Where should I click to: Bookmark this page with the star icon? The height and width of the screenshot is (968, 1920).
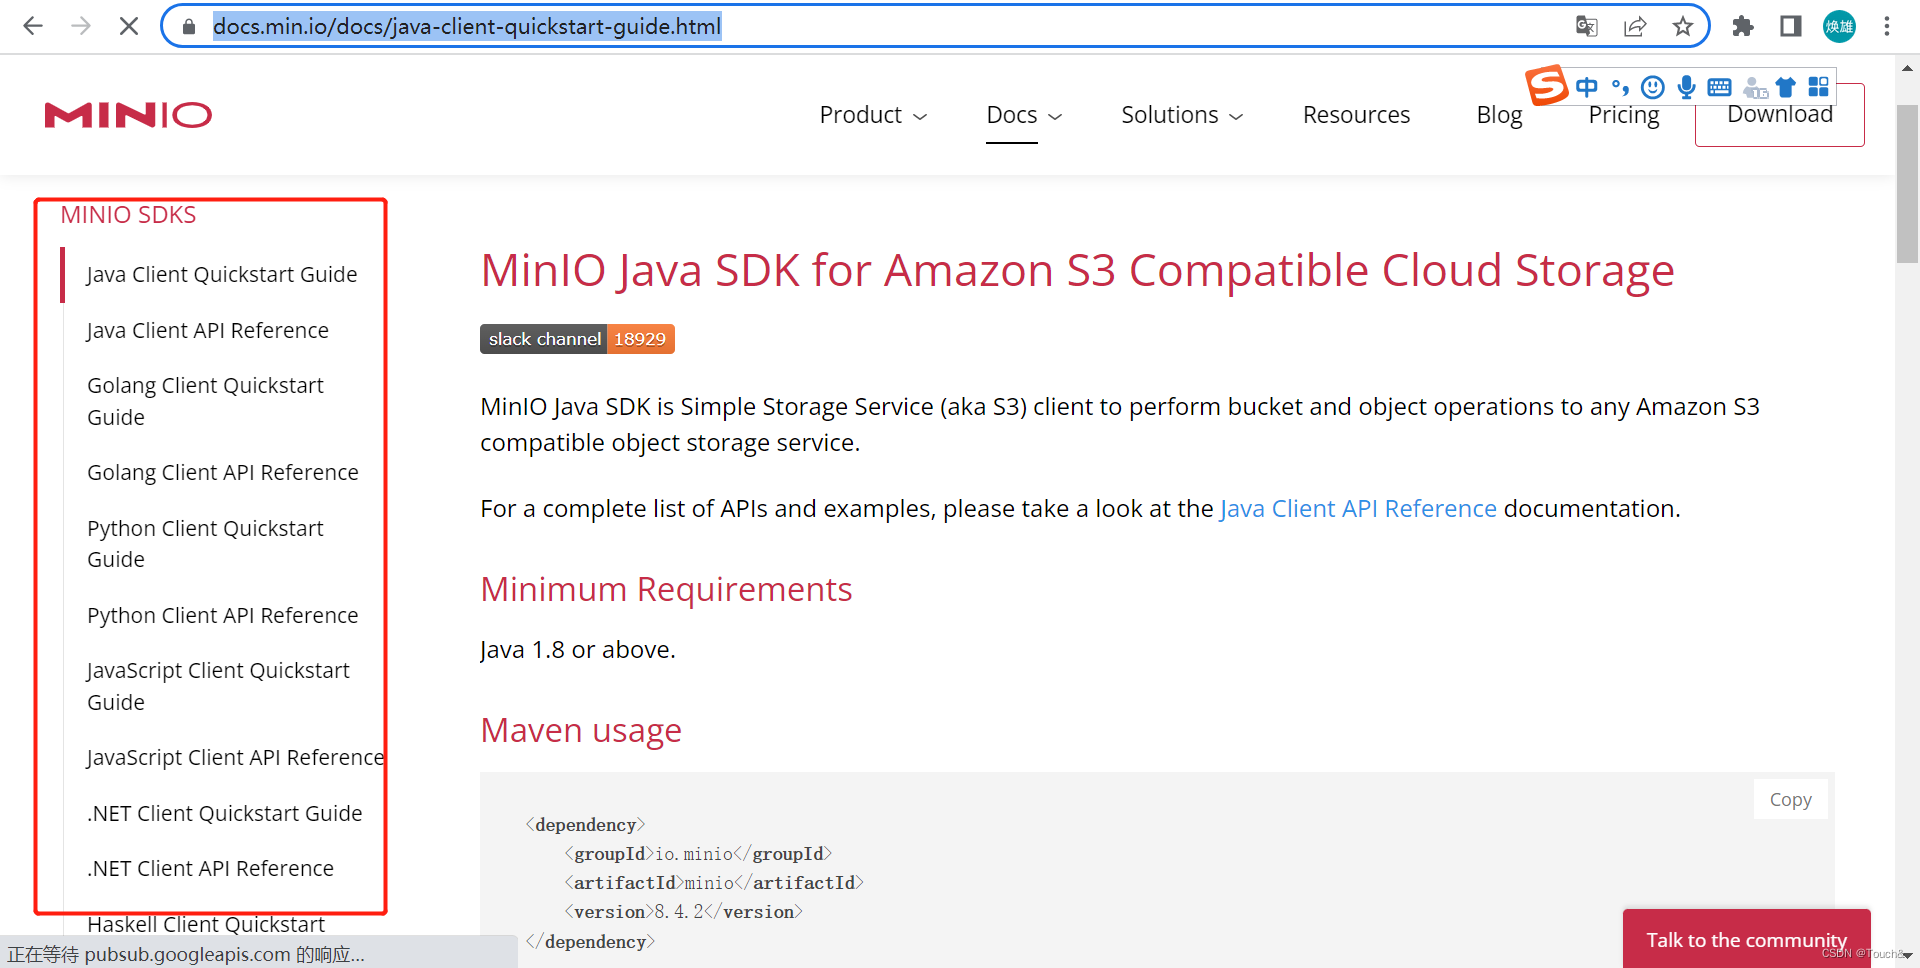(1683, 26)
